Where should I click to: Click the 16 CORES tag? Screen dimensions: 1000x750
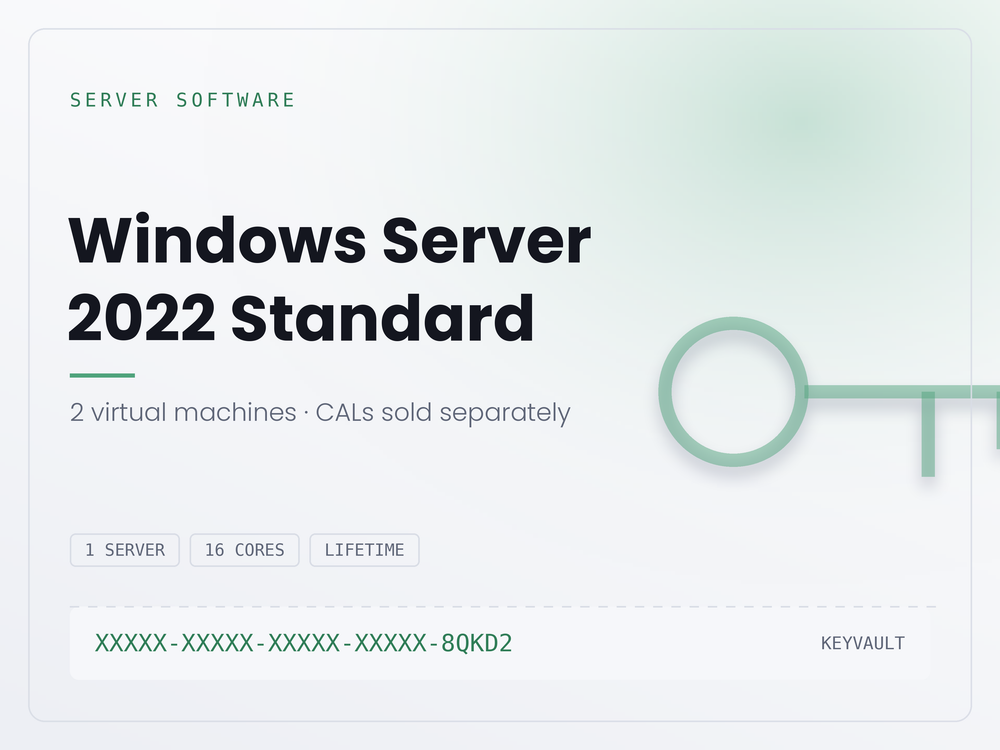(244, 550)
